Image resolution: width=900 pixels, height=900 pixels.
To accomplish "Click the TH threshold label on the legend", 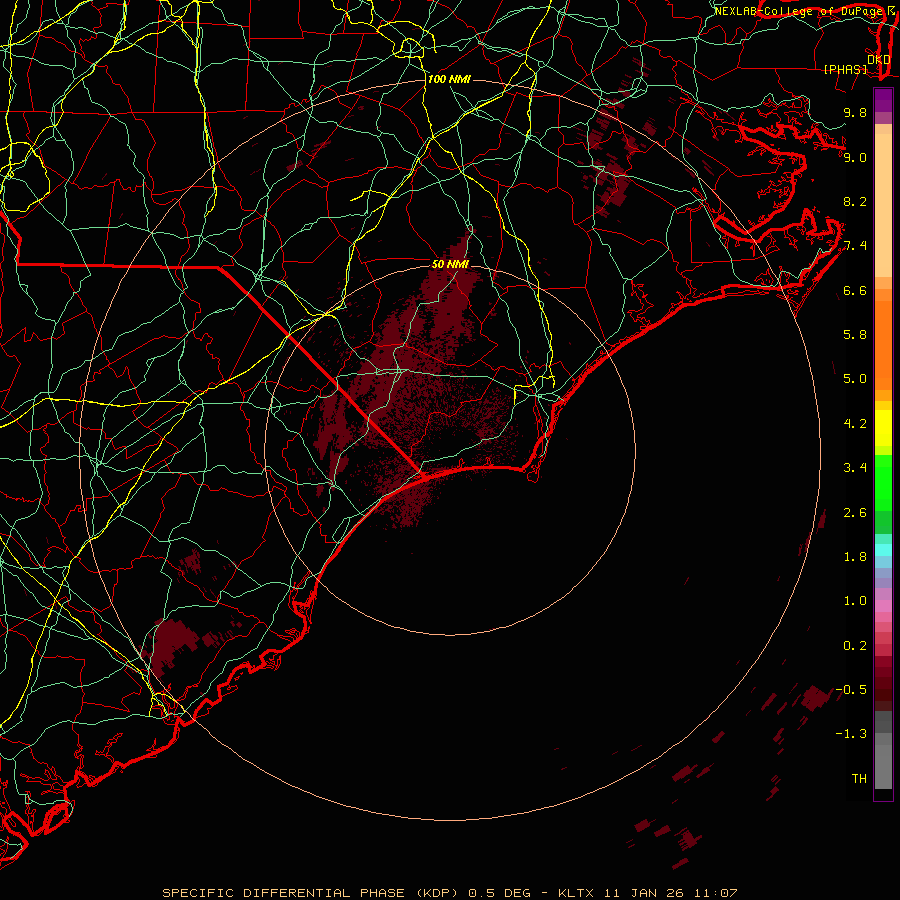I will coord(859,779).
